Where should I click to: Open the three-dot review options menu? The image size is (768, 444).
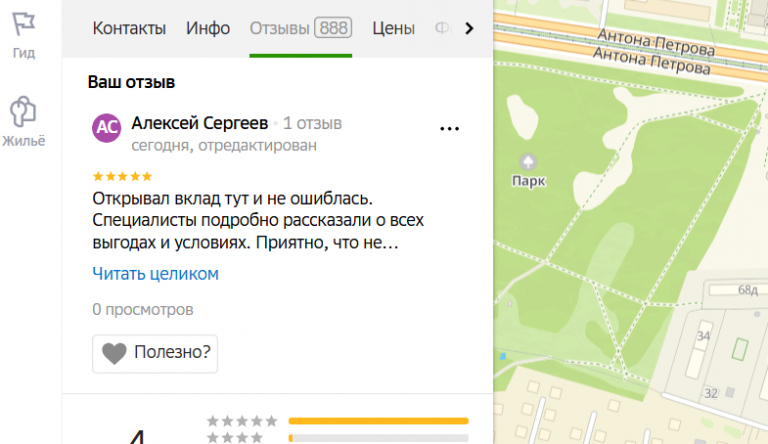pos(449,129)
